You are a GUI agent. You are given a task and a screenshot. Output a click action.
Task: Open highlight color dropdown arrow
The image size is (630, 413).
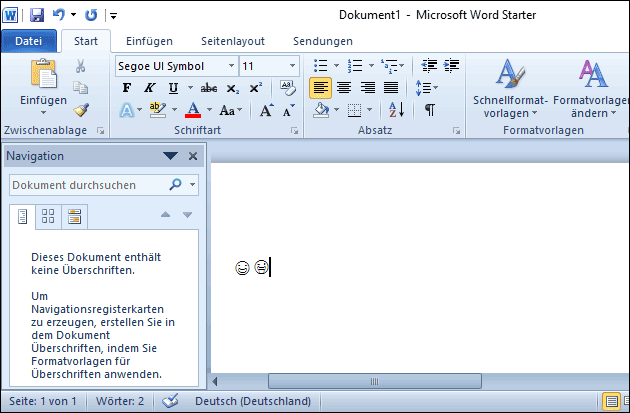click(x=174, y=110)
